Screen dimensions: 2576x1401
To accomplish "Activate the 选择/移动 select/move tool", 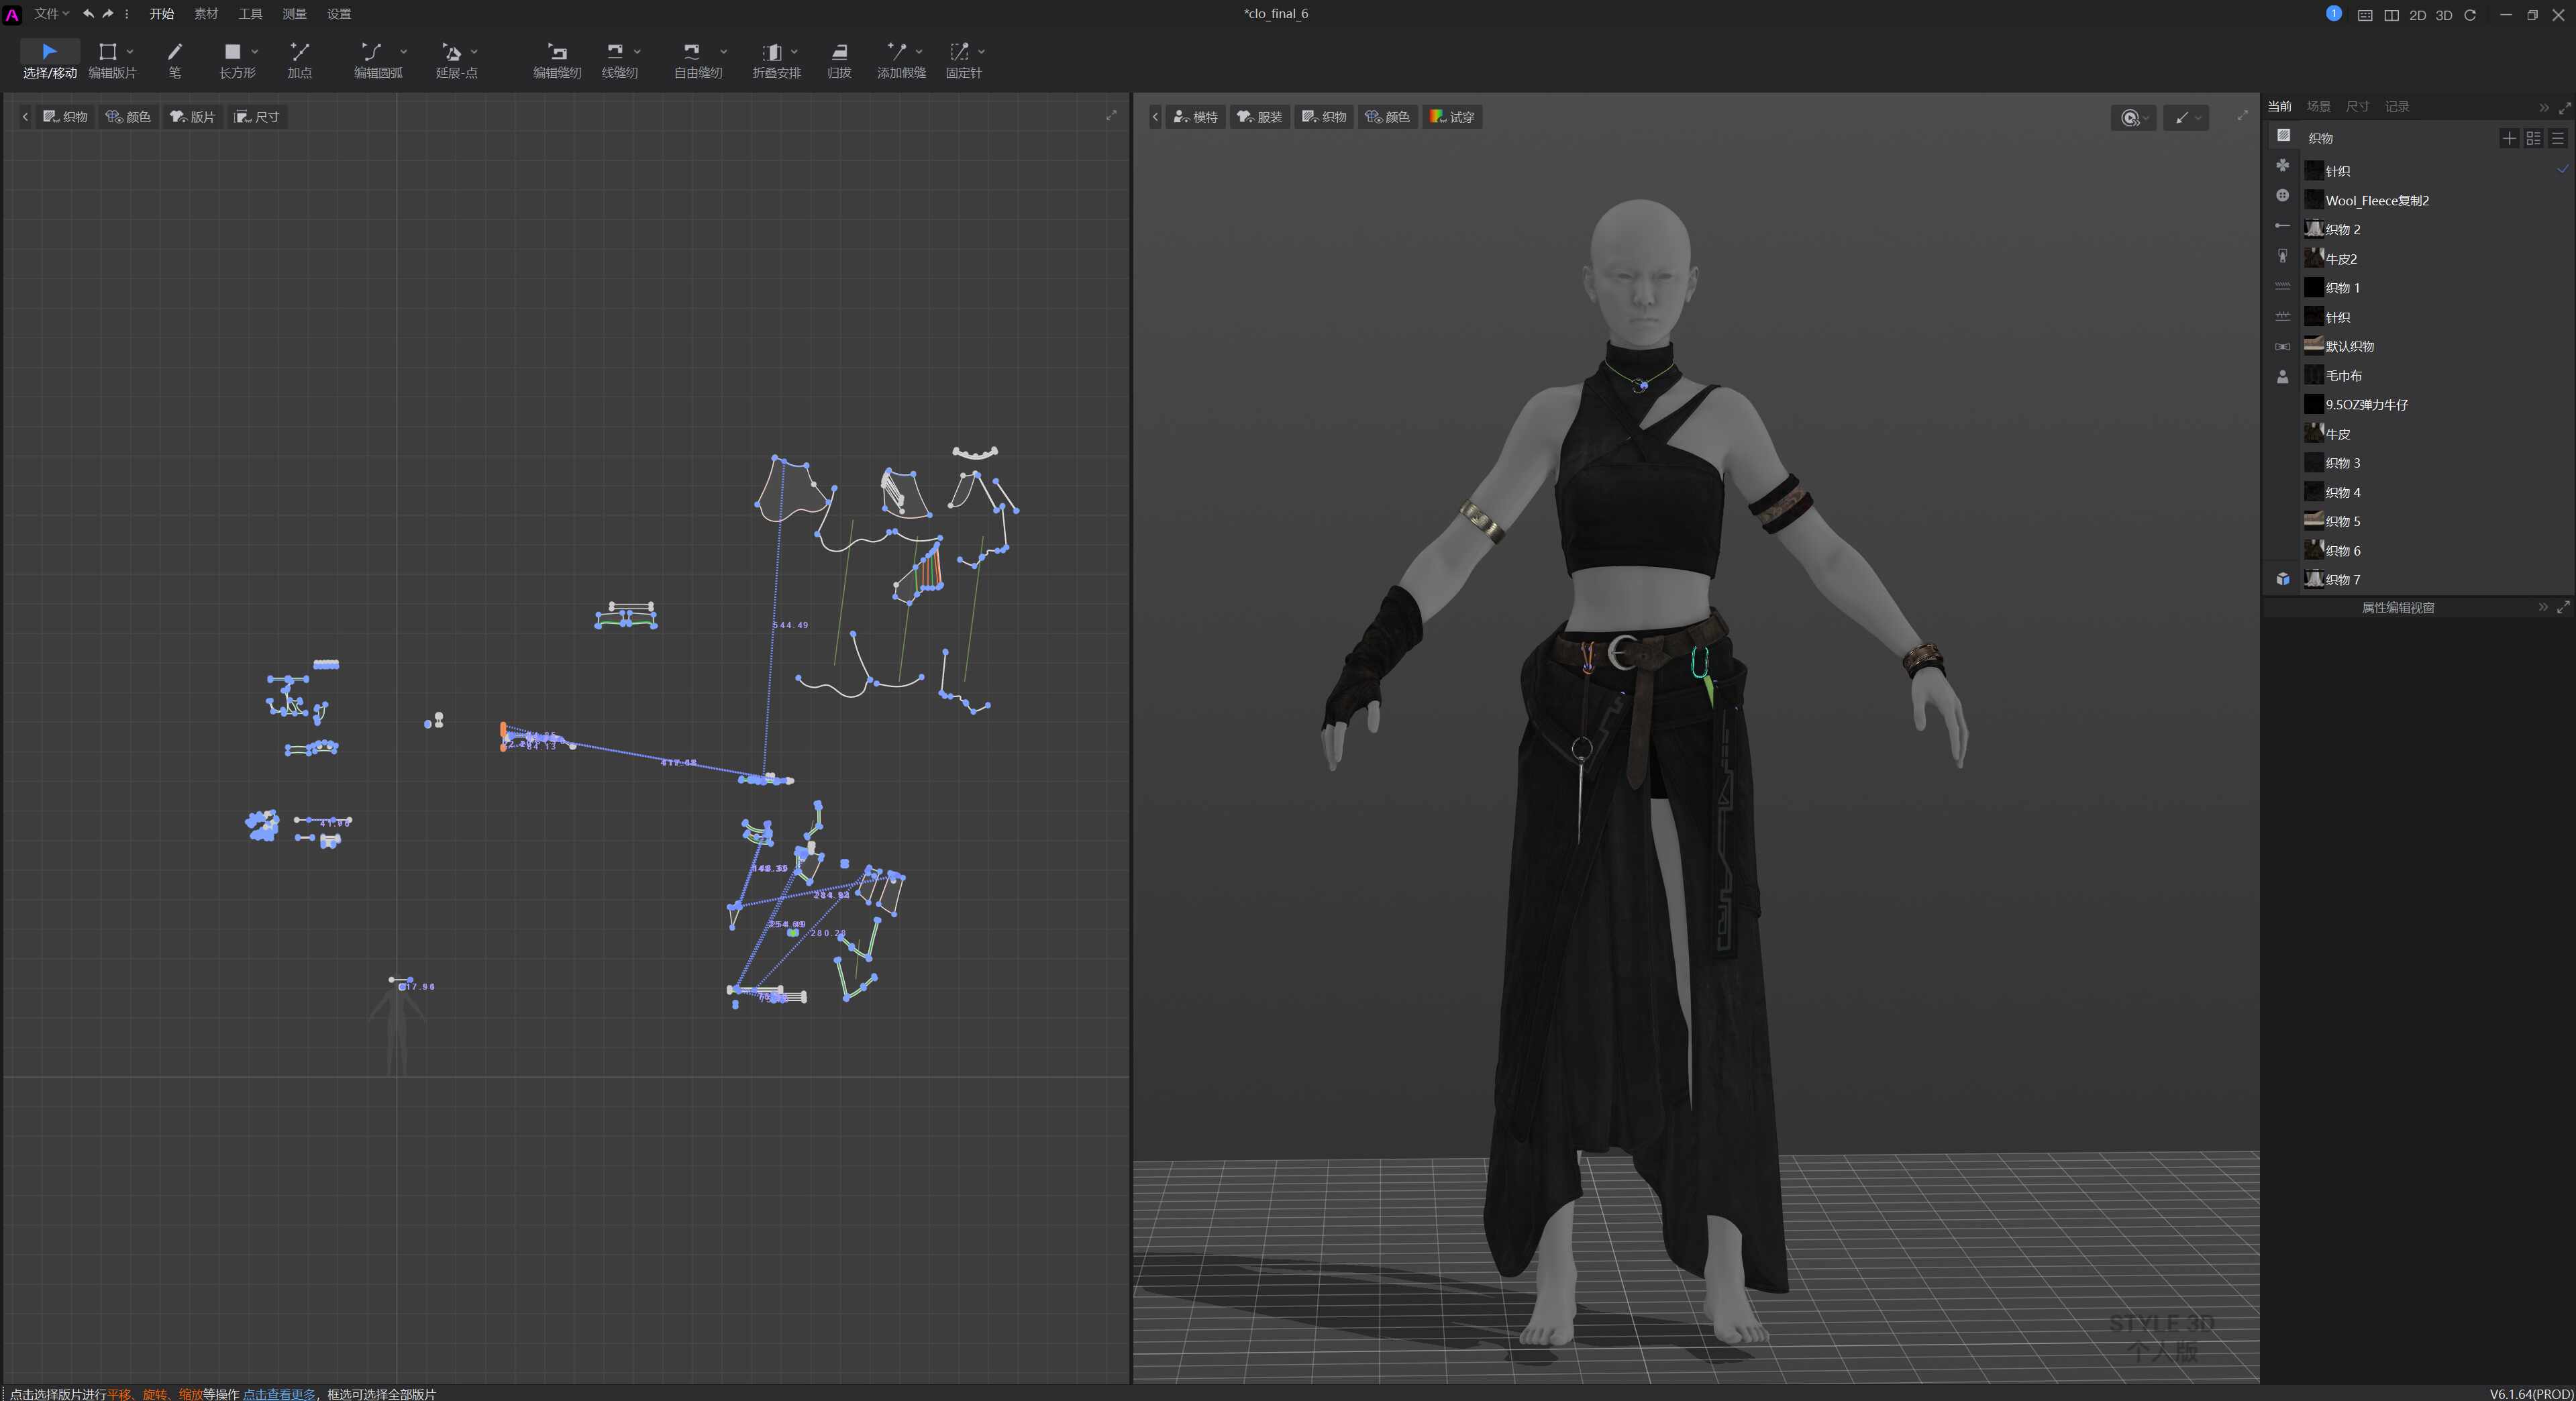I will (x=49, y=60).
